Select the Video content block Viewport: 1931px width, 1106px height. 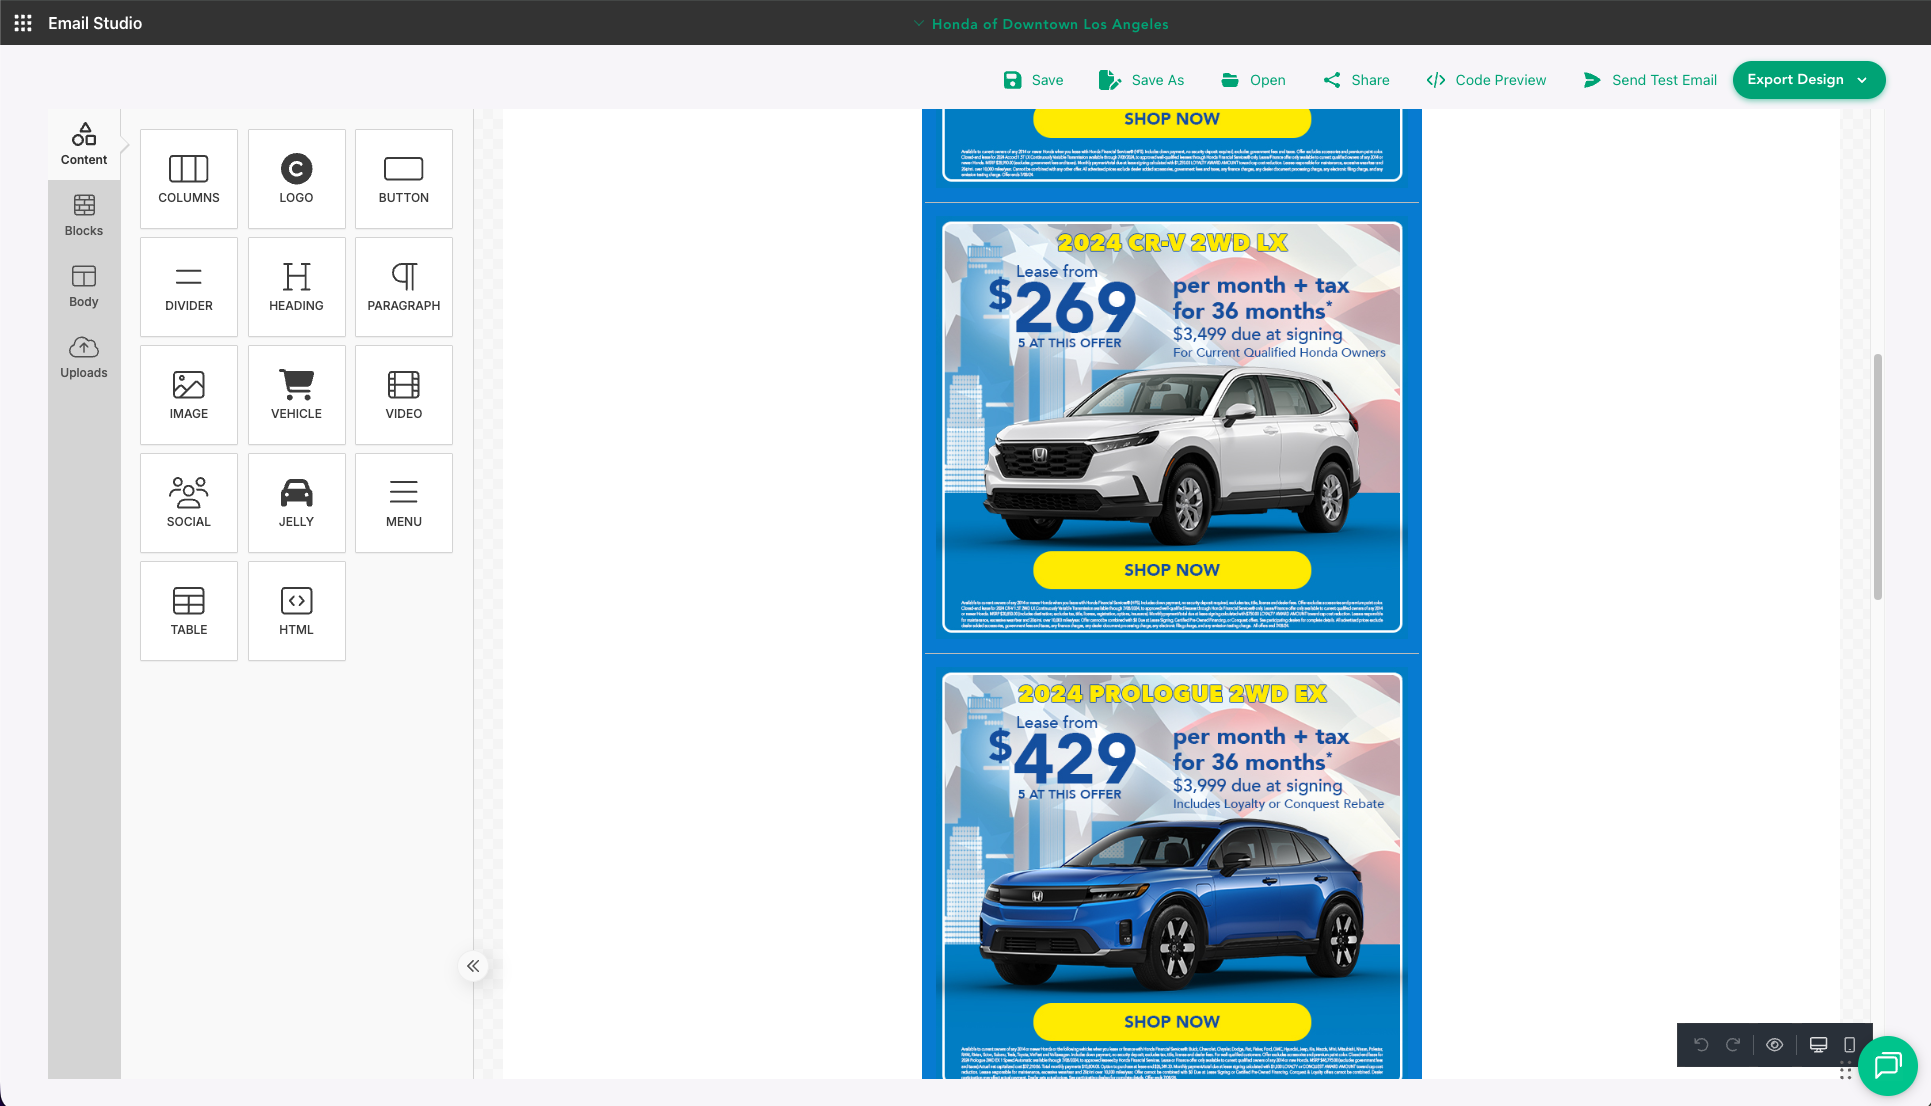coord(404,395)
